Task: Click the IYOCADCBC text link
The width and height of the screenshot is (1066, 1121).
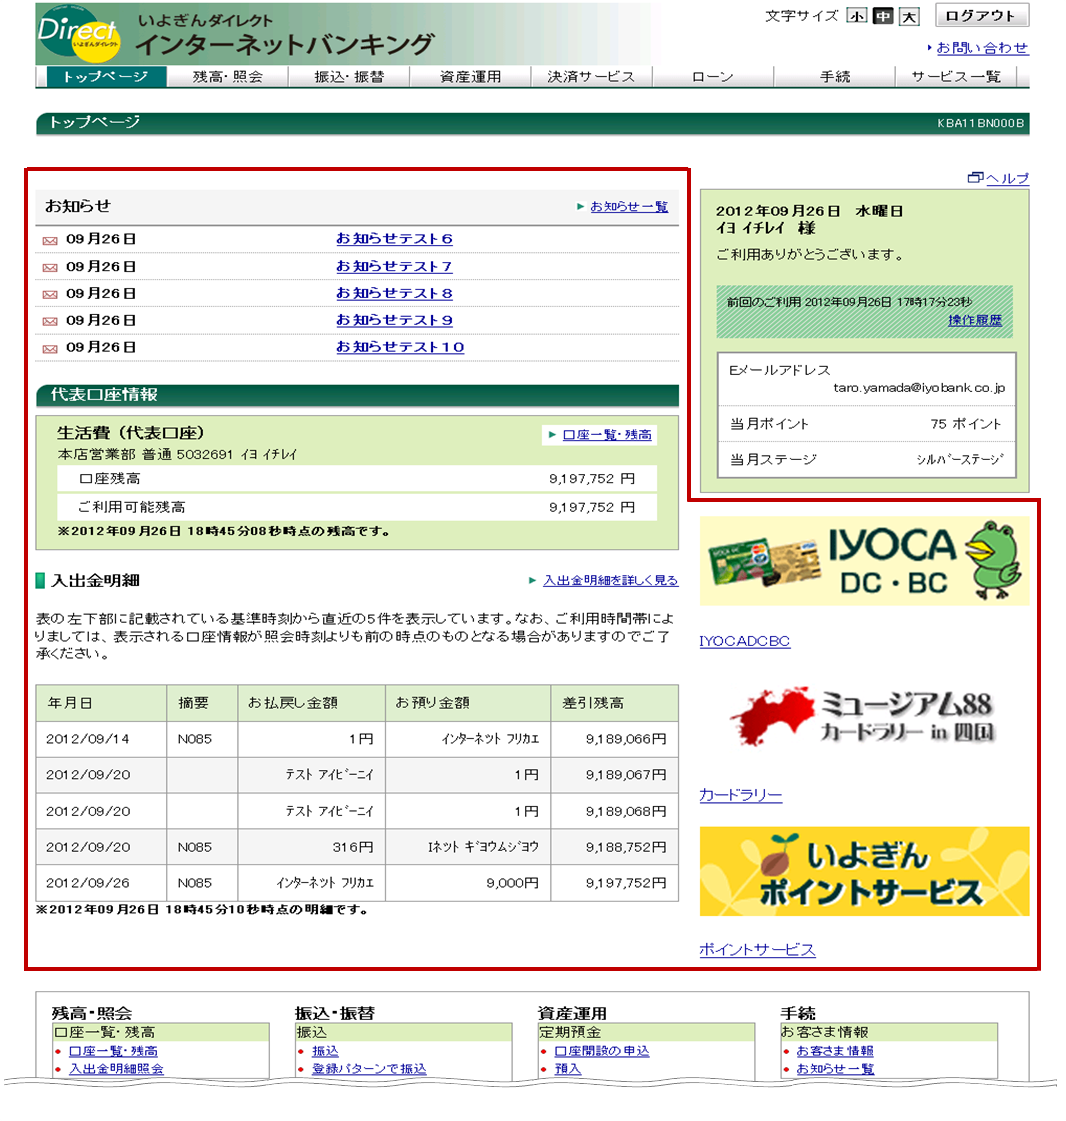Action: 744,641
